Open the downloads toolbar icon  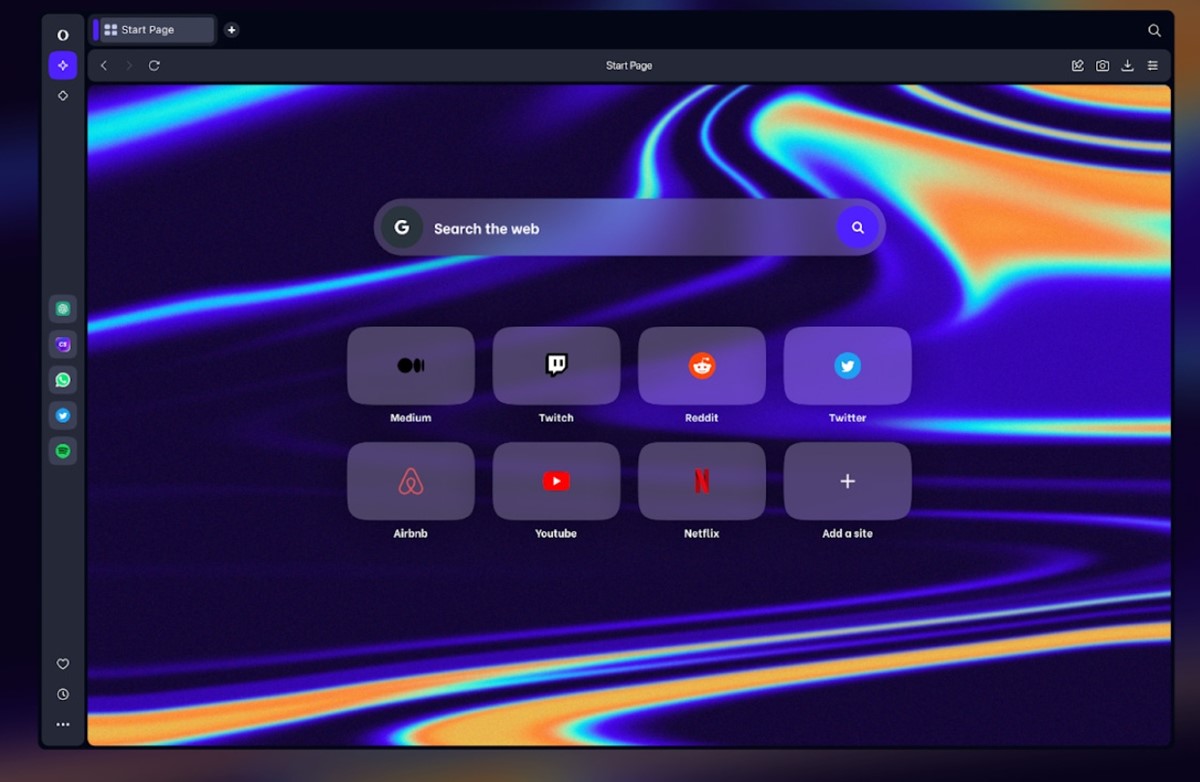1127,66
